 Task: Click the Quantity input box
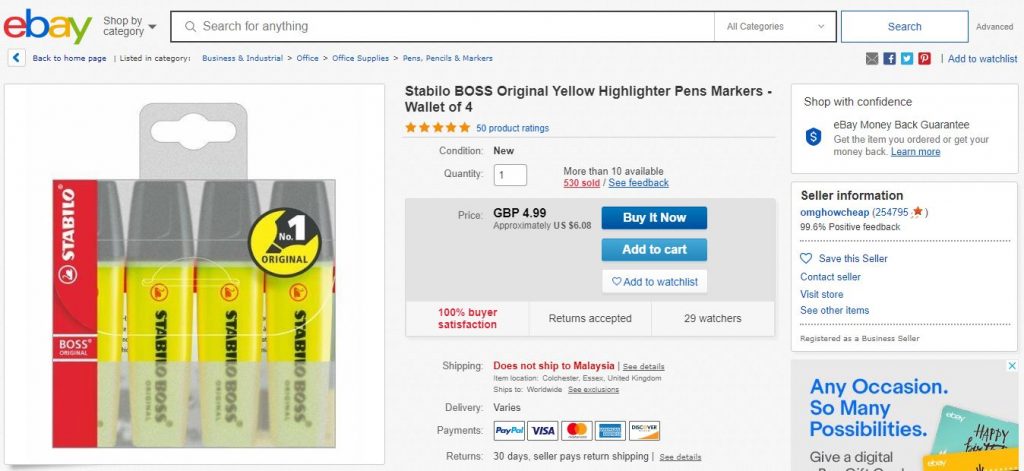coord(511,175)
